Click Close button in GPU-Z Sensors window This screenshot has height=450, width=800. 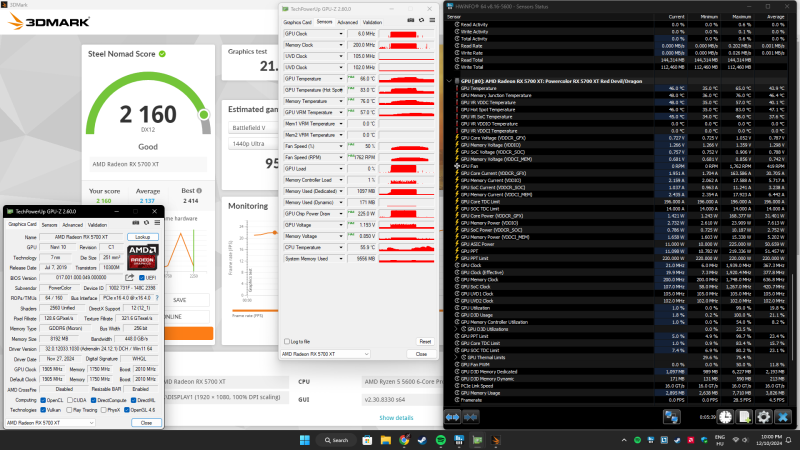point(421,354)
